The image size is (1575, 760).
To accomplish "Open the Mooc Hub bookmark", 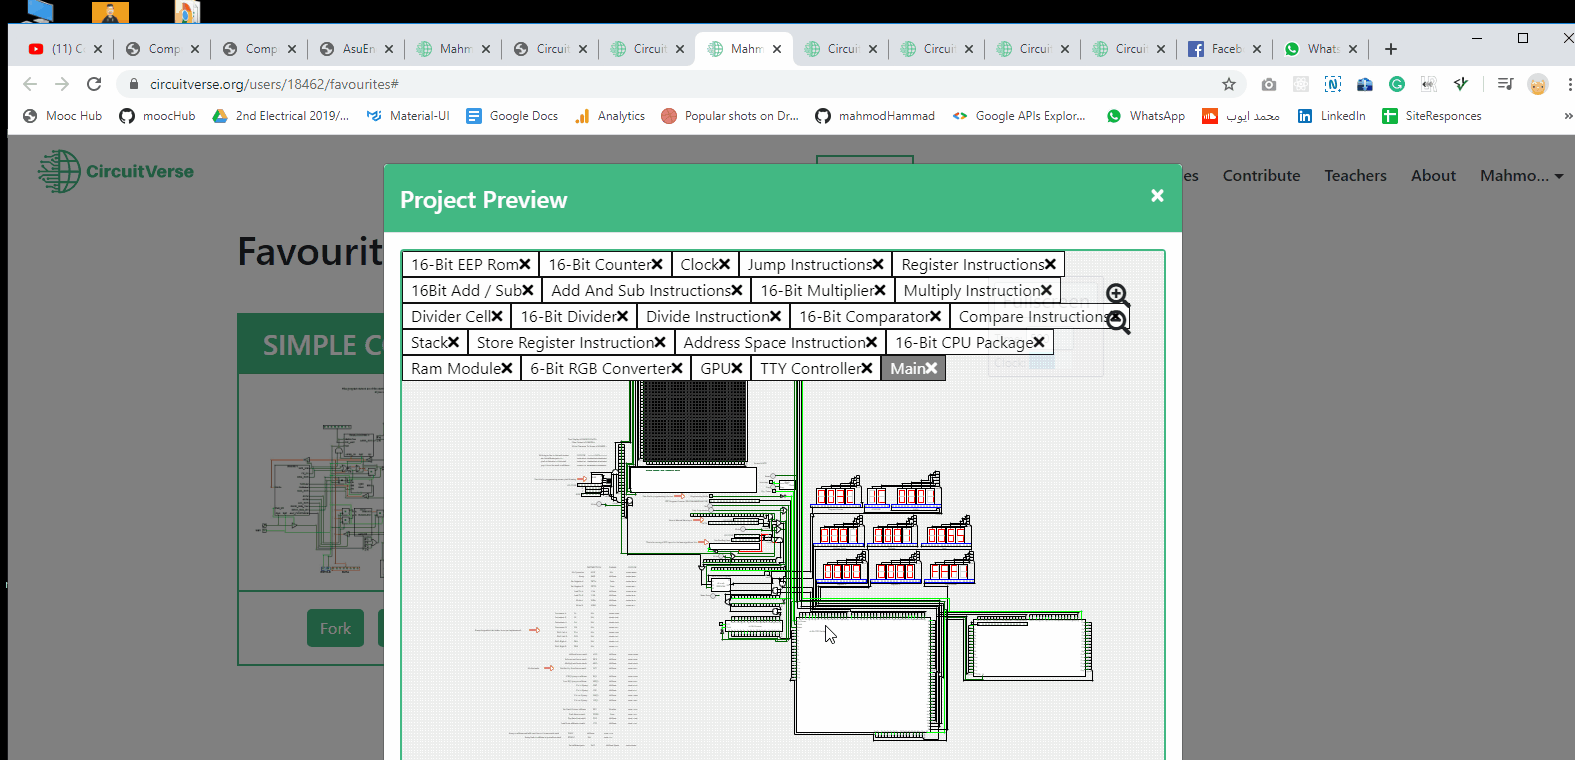I will pos(62,116).
